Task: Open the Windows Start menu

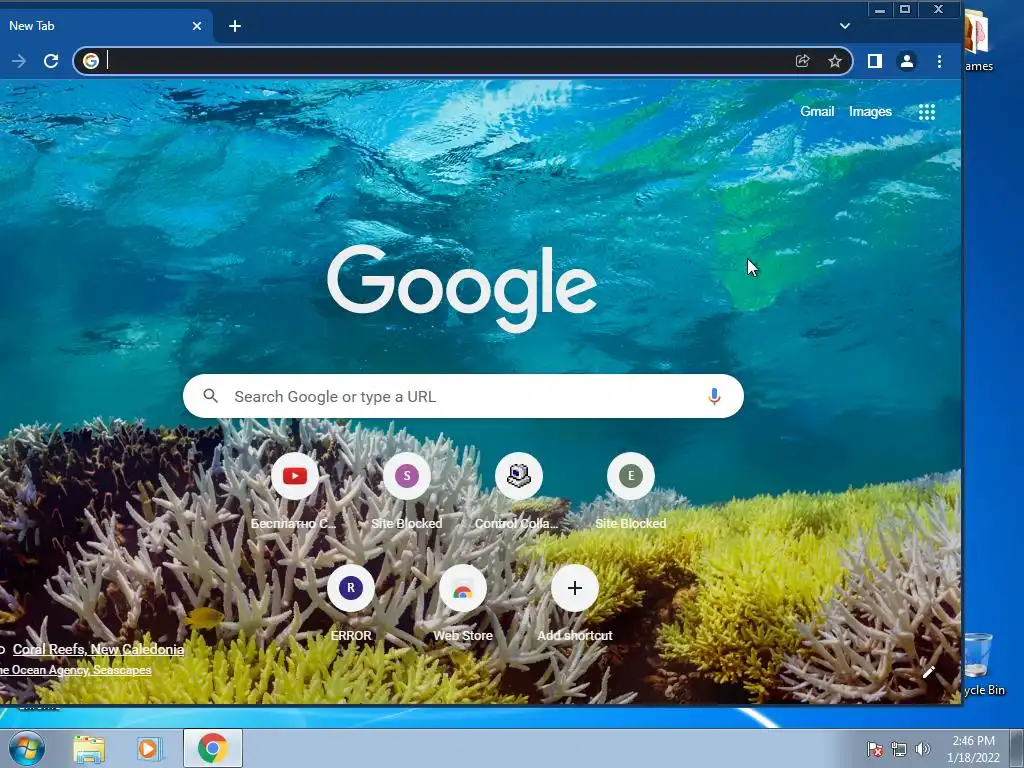Action: point(27,748)
